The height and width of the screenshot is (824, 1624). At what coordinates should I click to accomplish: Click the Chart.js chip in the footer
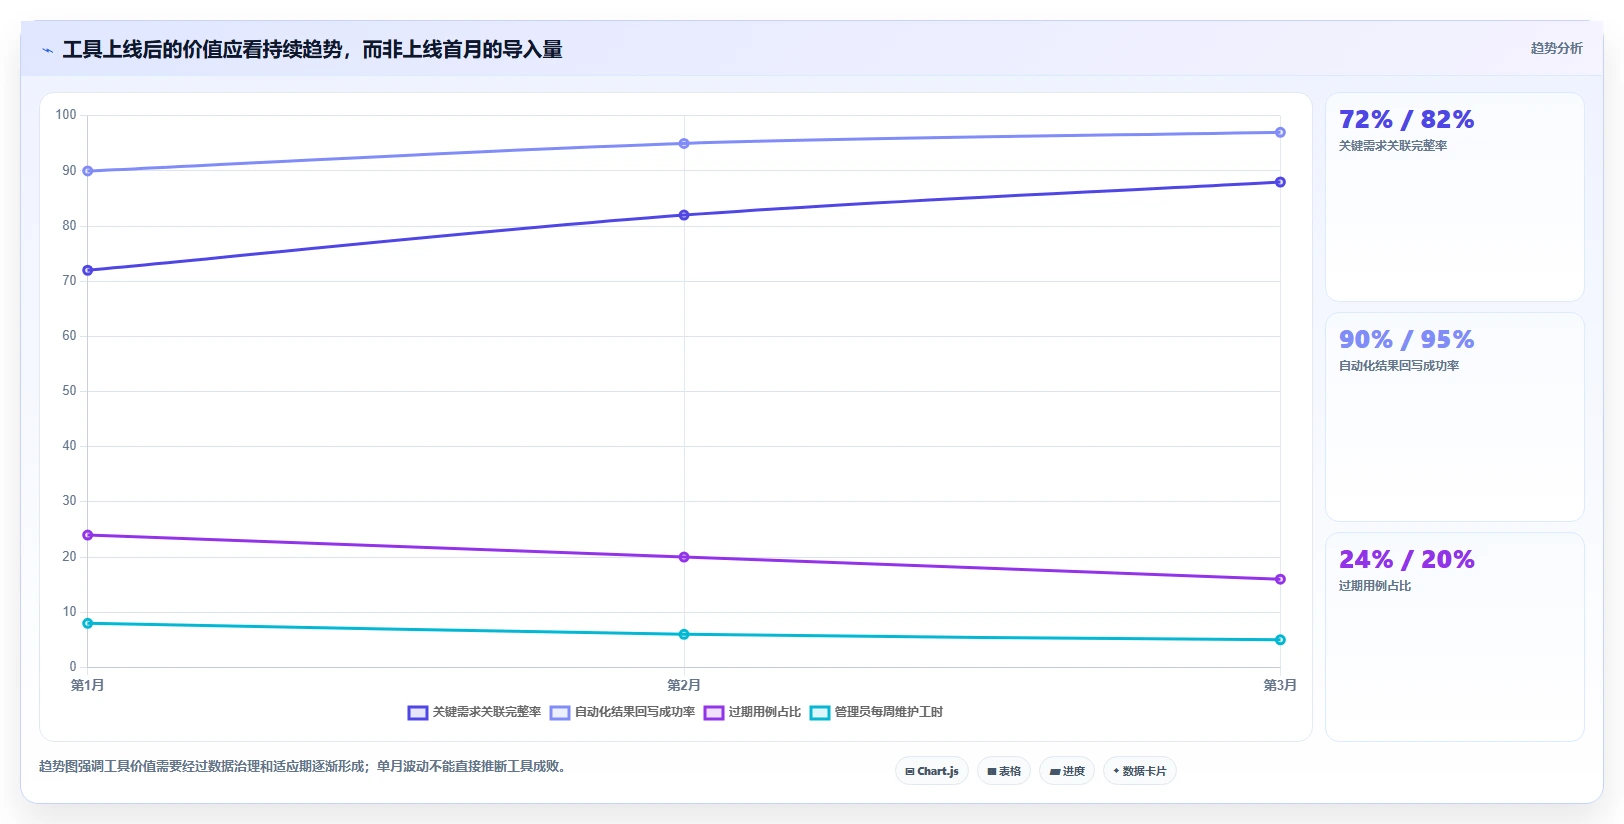click(932, 771)
